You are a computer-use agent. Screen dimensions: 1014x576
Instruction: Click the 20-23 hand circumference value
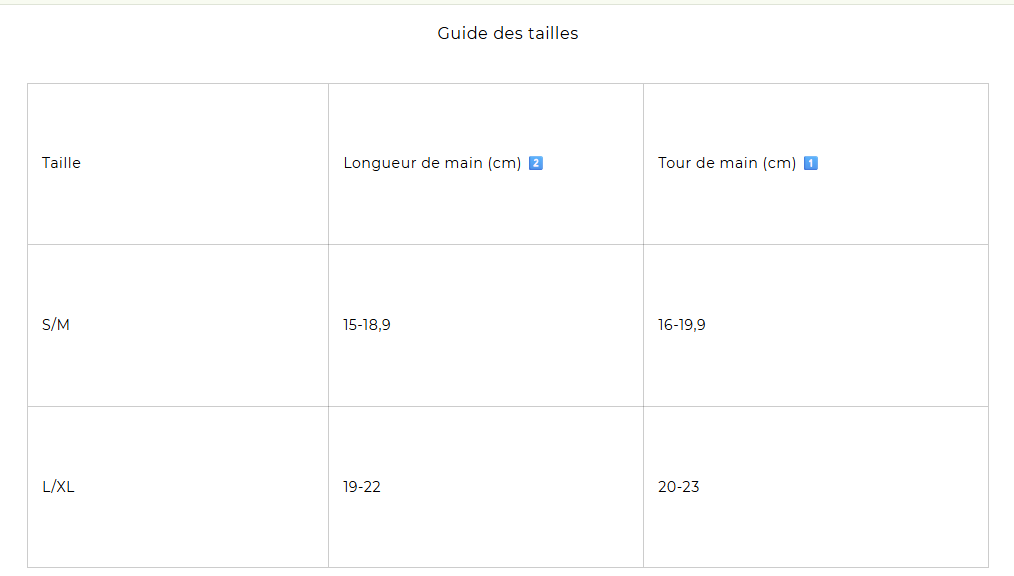pos(679,487)
